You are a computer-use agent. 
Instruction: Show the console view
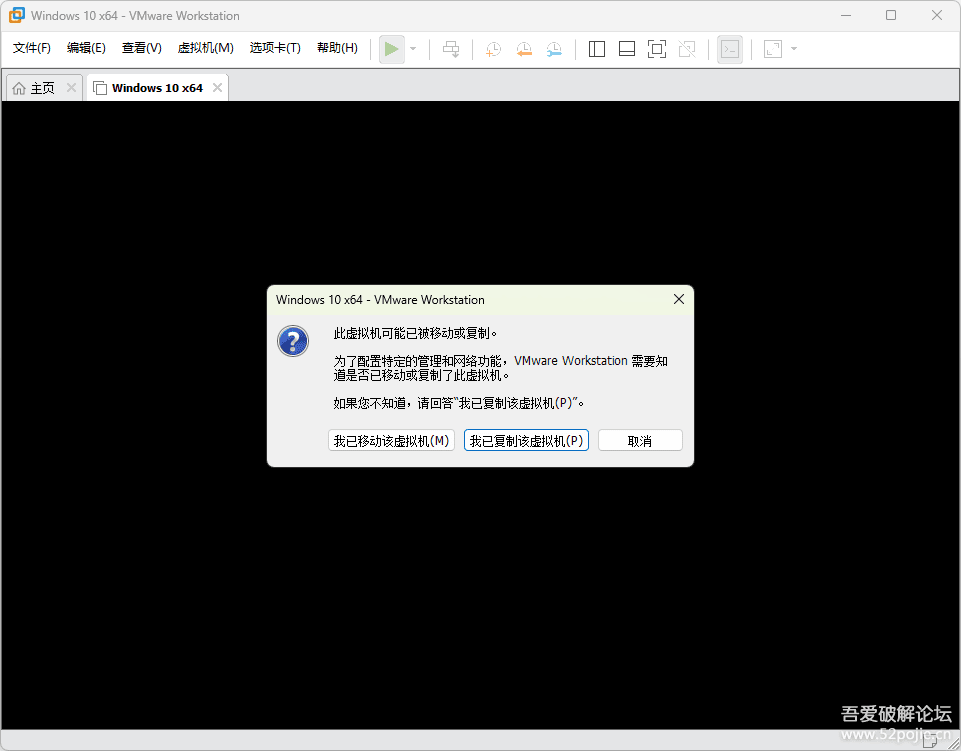click(x=729, y=48)
